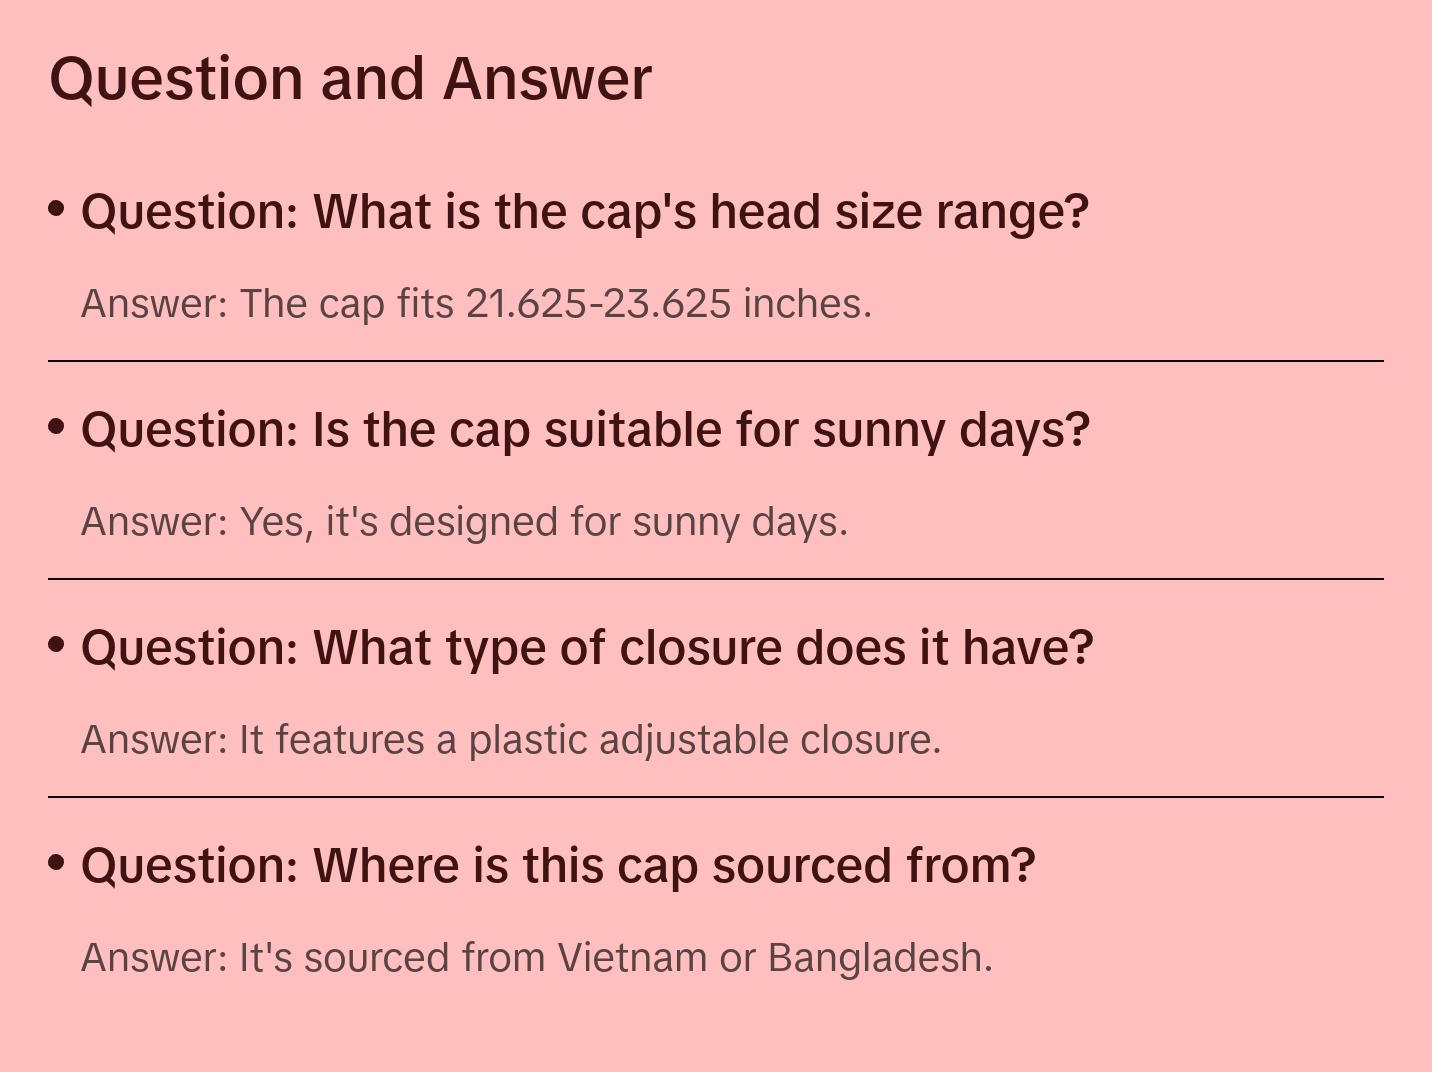
Task: Click the number range "21.625-23.625"
Action: (x=598, y=304)
